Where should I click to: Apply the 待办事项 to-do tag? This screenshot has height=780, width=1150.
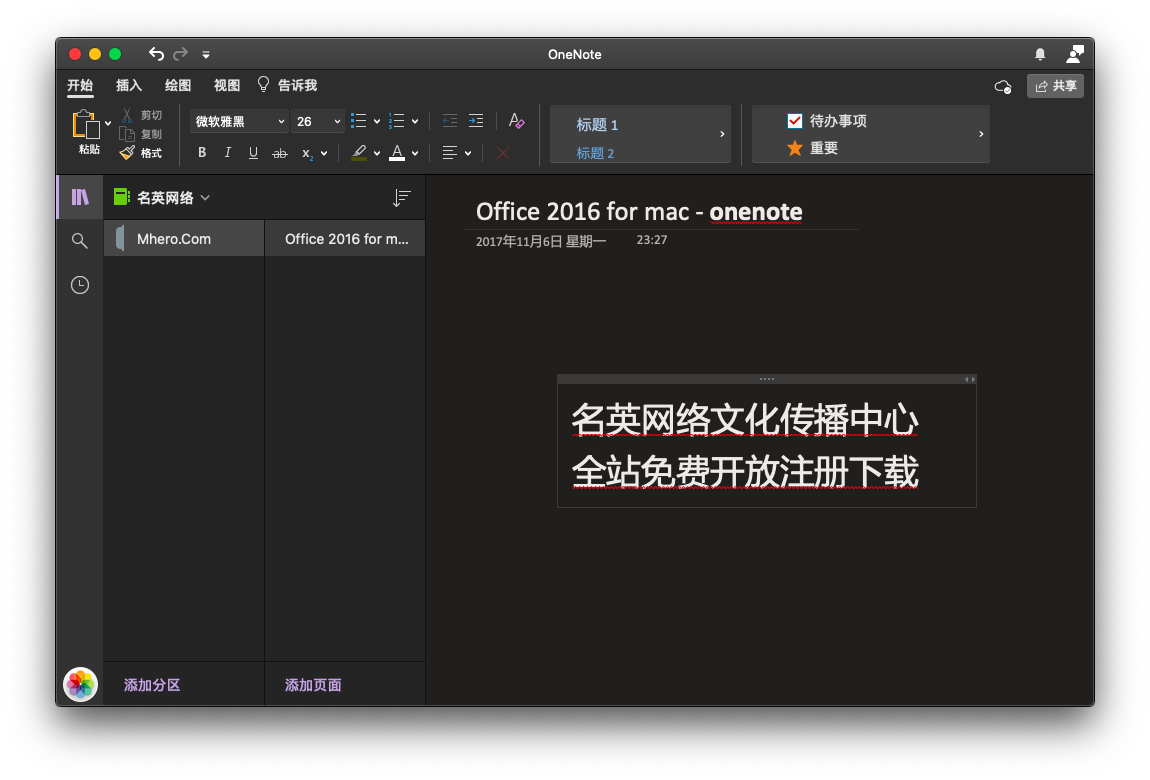click(x=827, y=121)
